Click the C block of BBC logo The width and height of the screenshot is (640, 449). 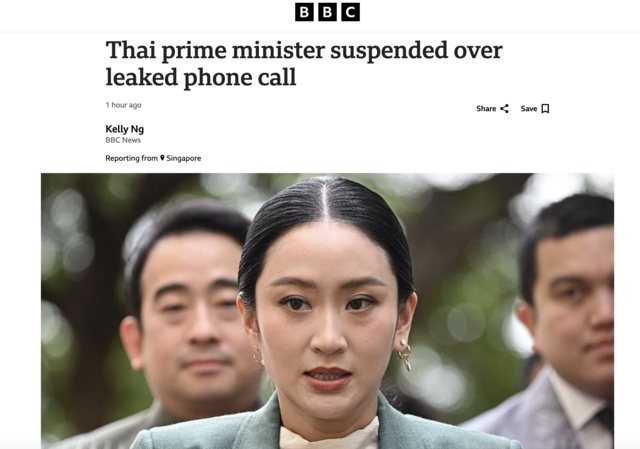pyautogui.click(x=351, y=12)
